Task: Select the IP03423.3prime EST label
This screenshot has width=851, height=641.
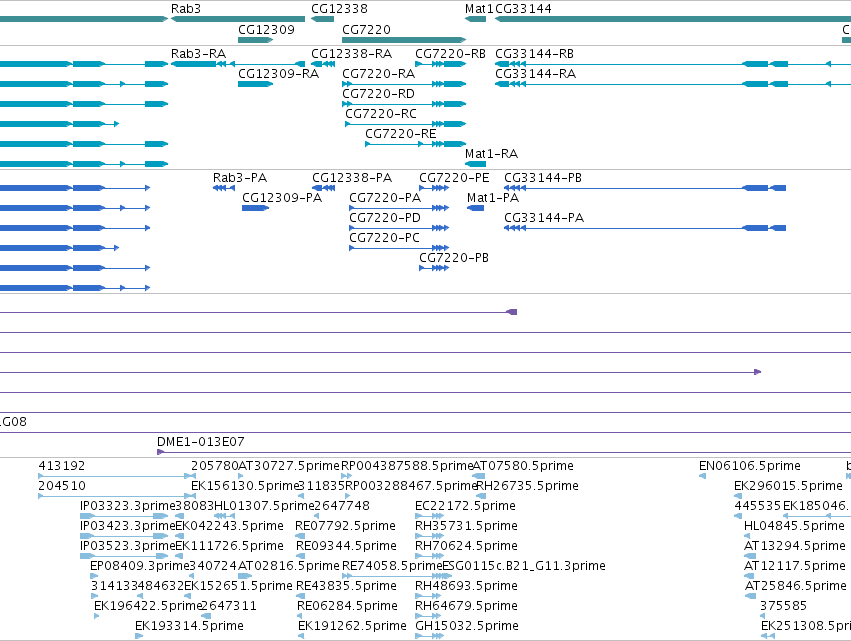Action: [x=128, y=526]
